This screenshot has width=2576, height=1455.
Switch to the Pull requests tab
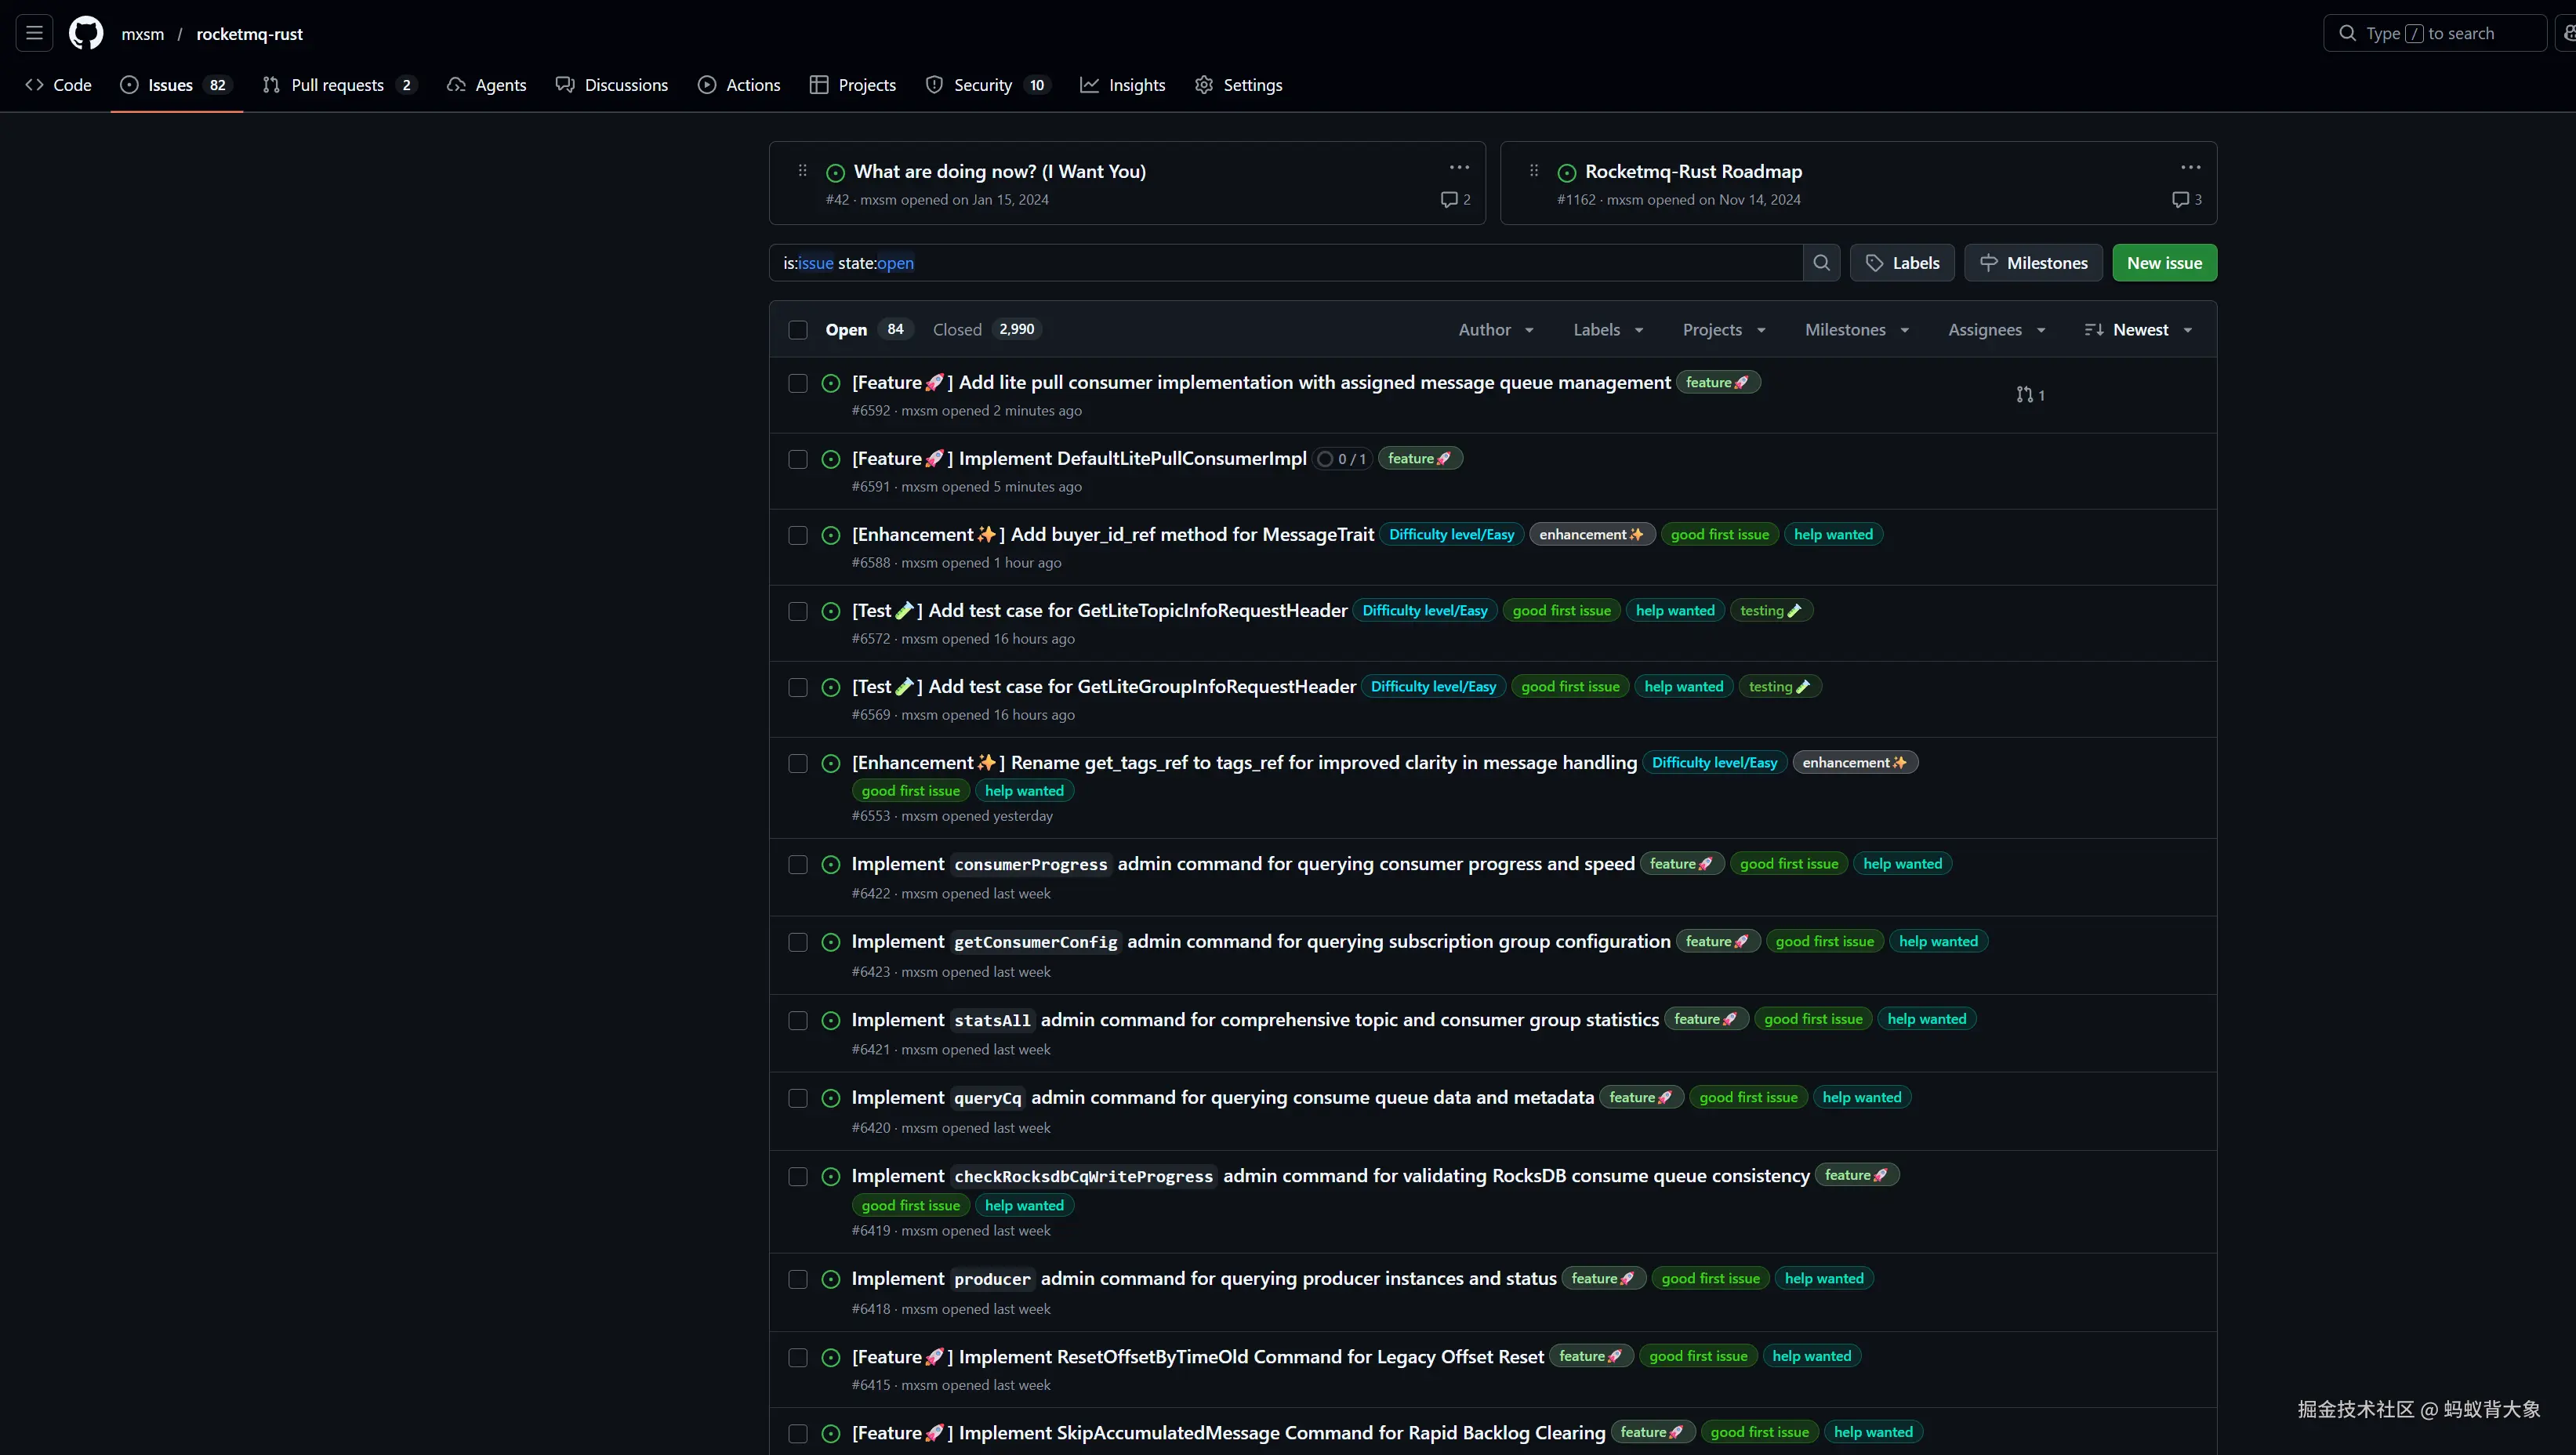(x=337, y=85)
